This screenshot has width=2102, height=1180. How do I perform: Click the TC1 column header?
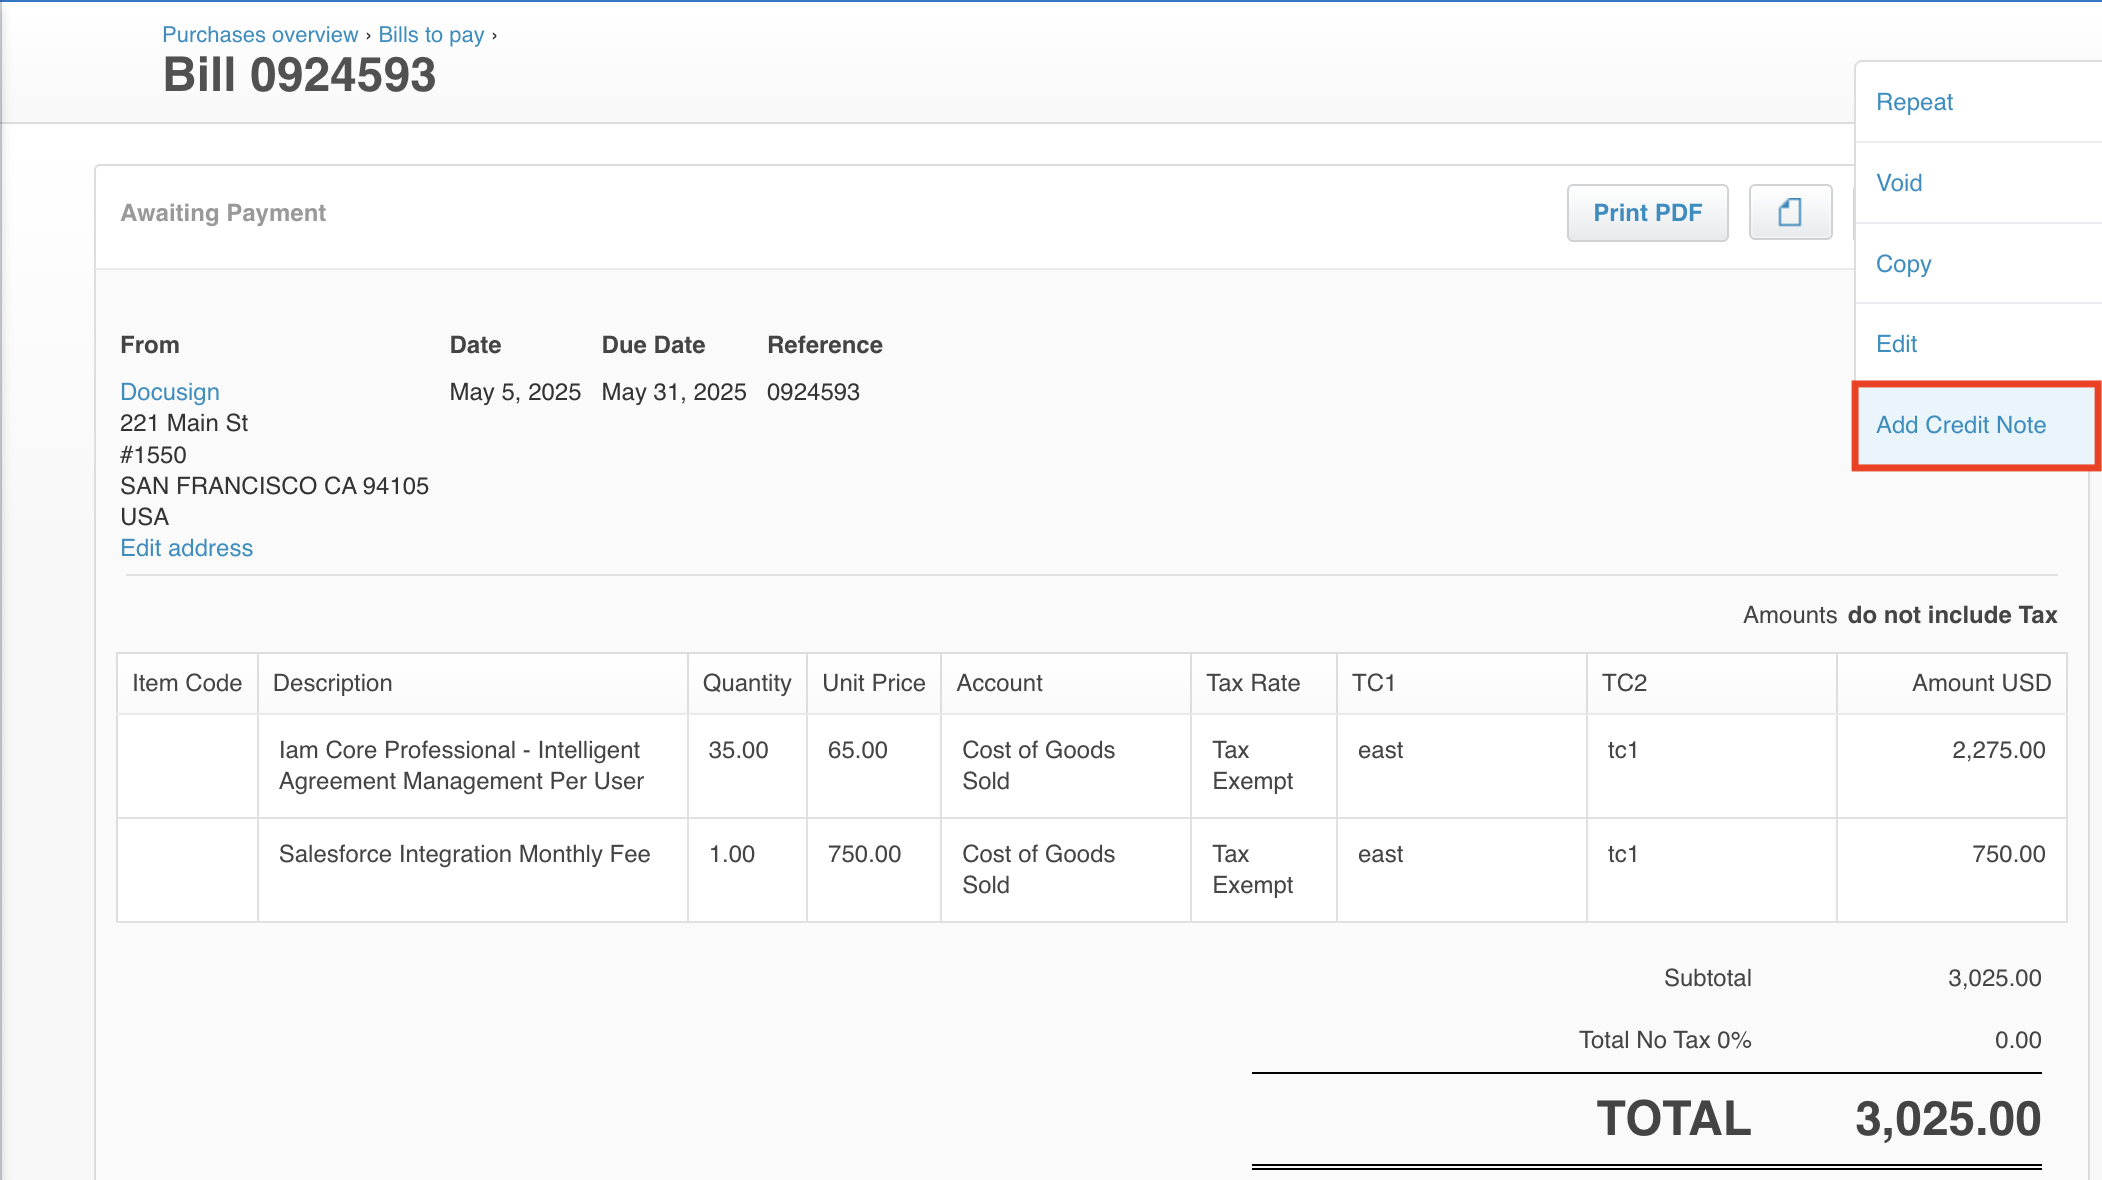click(x=1462, y=683)
